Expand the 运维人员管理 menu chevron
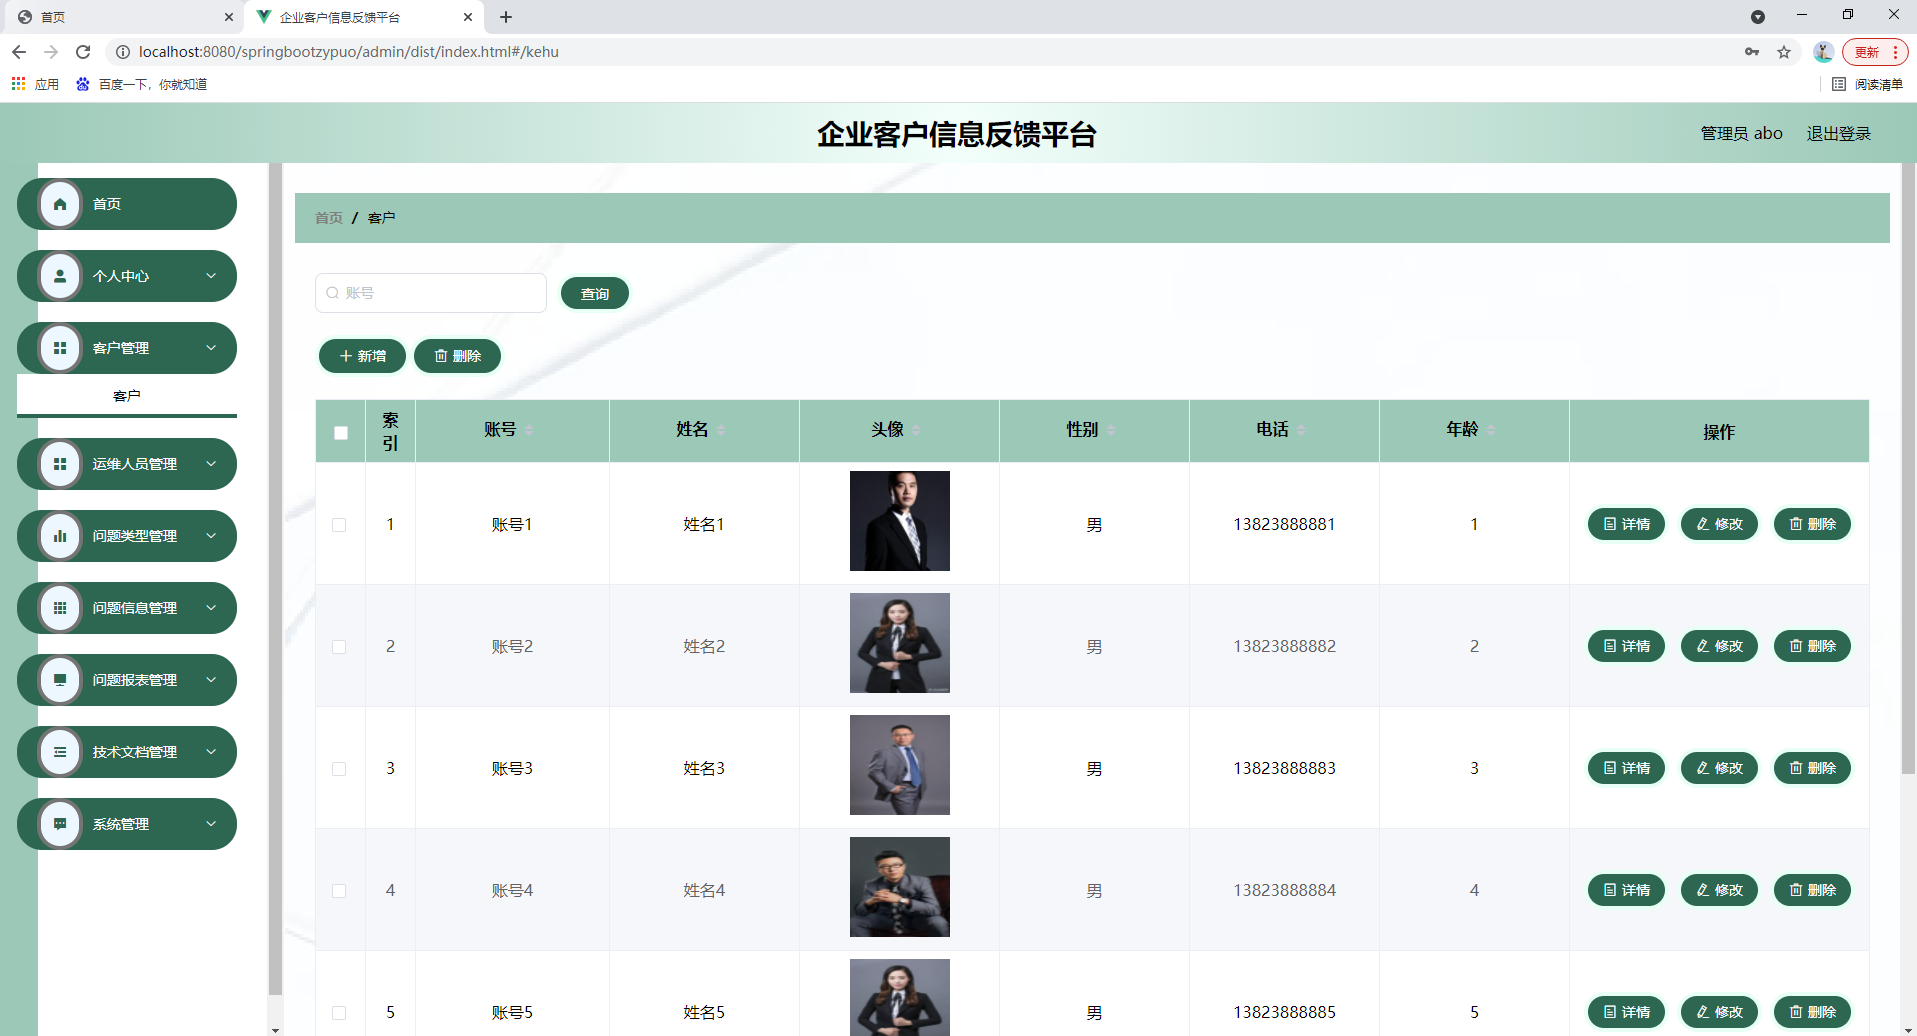The image size is (1917, 1036). 210,463
